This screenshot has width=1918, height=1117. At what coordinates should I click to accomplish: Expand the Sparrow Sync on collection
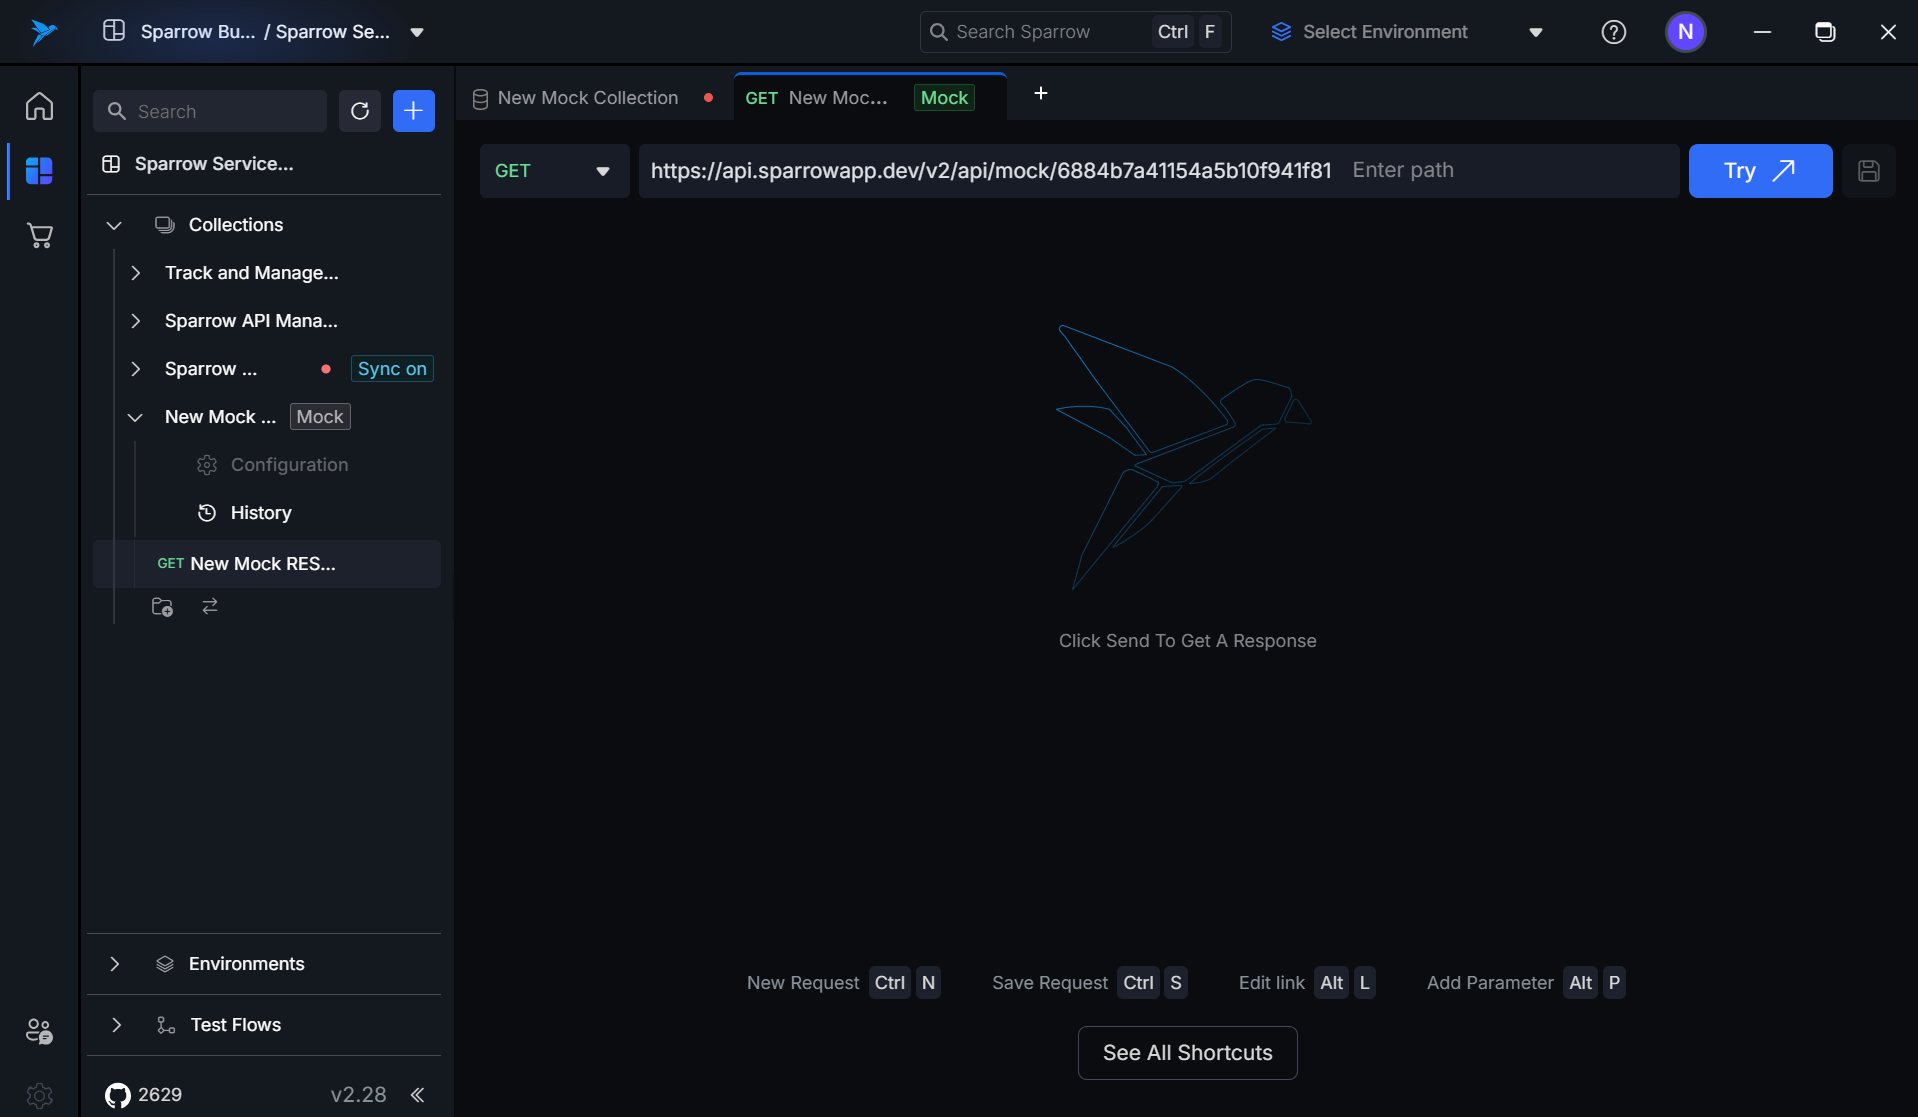tap(136, 369)
